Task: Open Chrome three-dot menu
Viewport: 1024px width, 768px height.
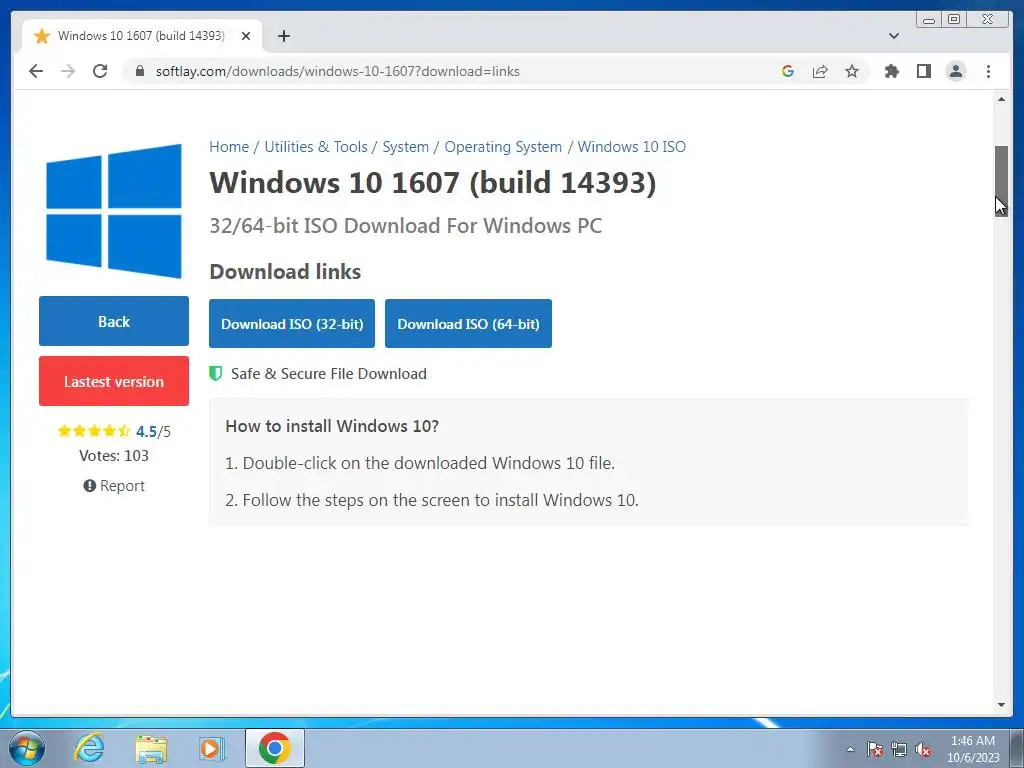Action: point(988,71)
